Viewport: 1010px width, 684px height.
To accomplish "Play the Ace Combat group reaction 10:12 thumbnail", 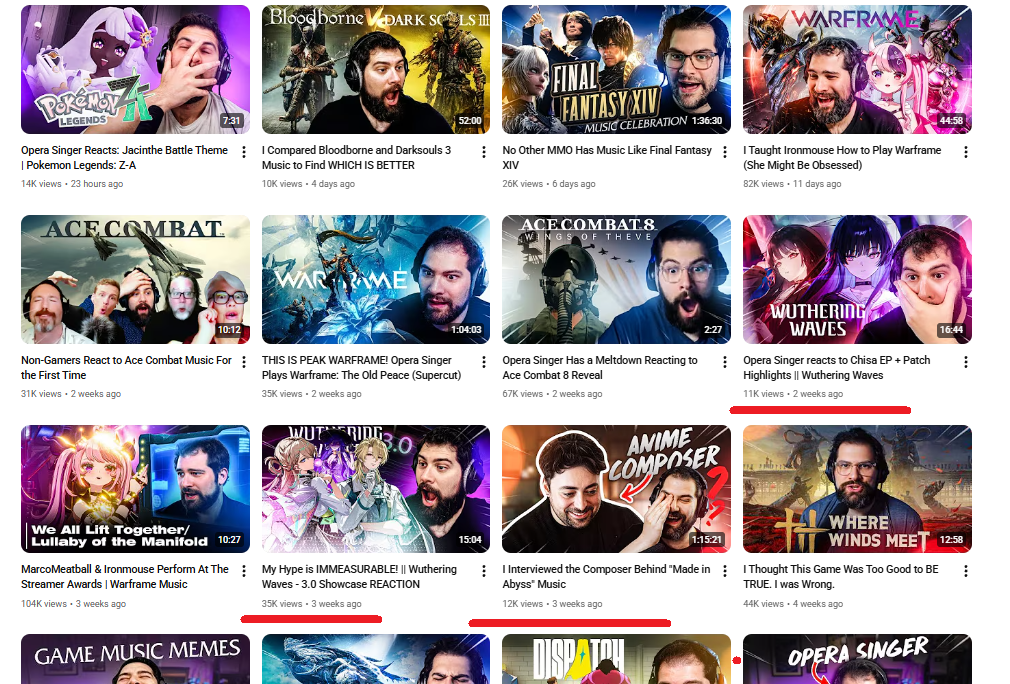I will [135, 280].
